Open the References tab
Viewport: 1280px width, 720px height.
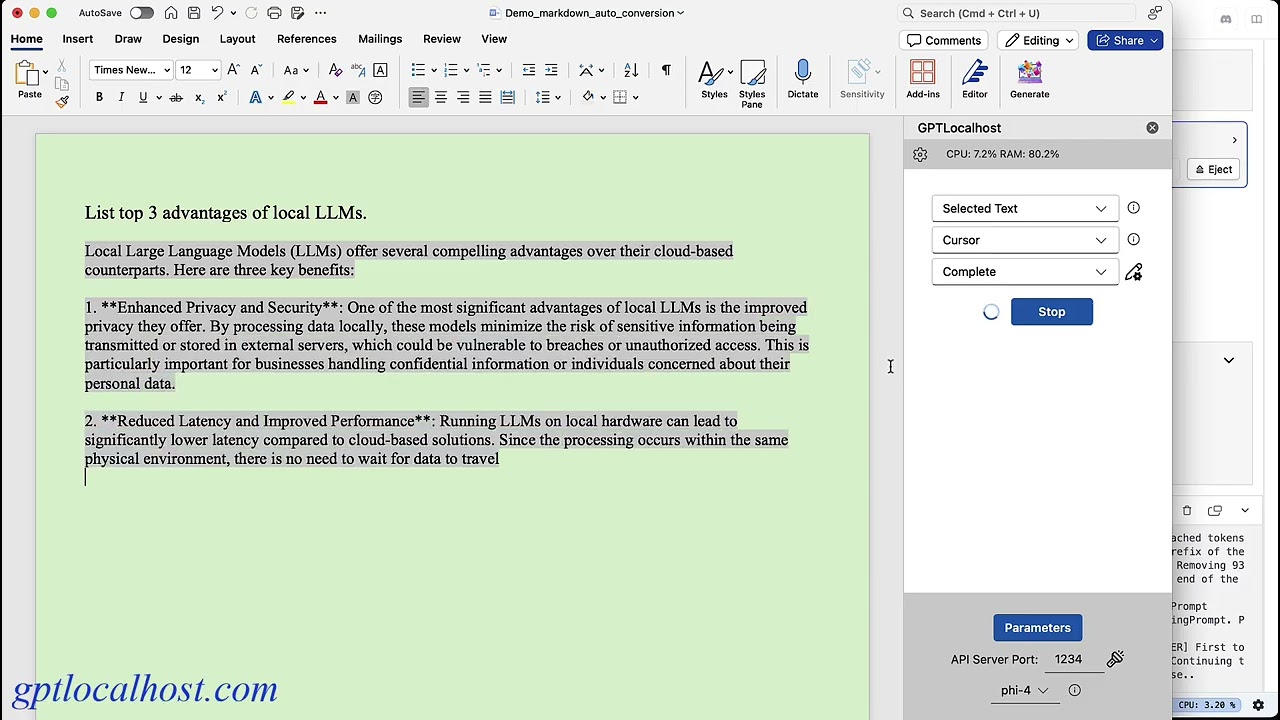(306, 39)
